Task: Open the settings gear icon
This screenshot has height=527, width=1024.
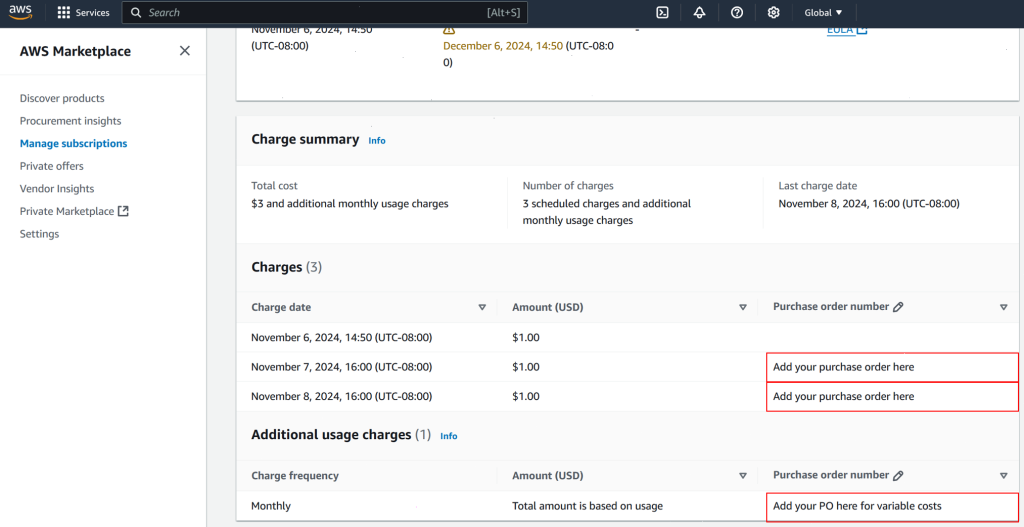Action: [774, 12]
